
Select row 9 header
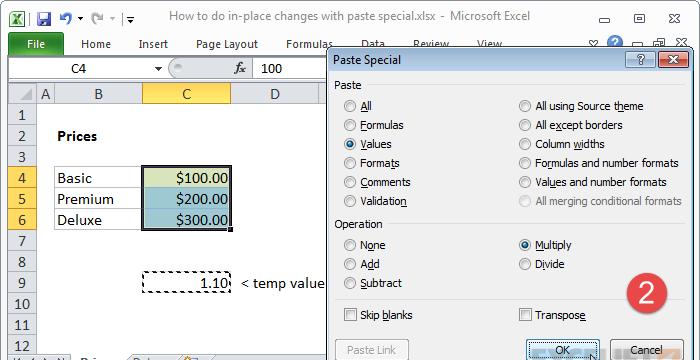[22, 283]
